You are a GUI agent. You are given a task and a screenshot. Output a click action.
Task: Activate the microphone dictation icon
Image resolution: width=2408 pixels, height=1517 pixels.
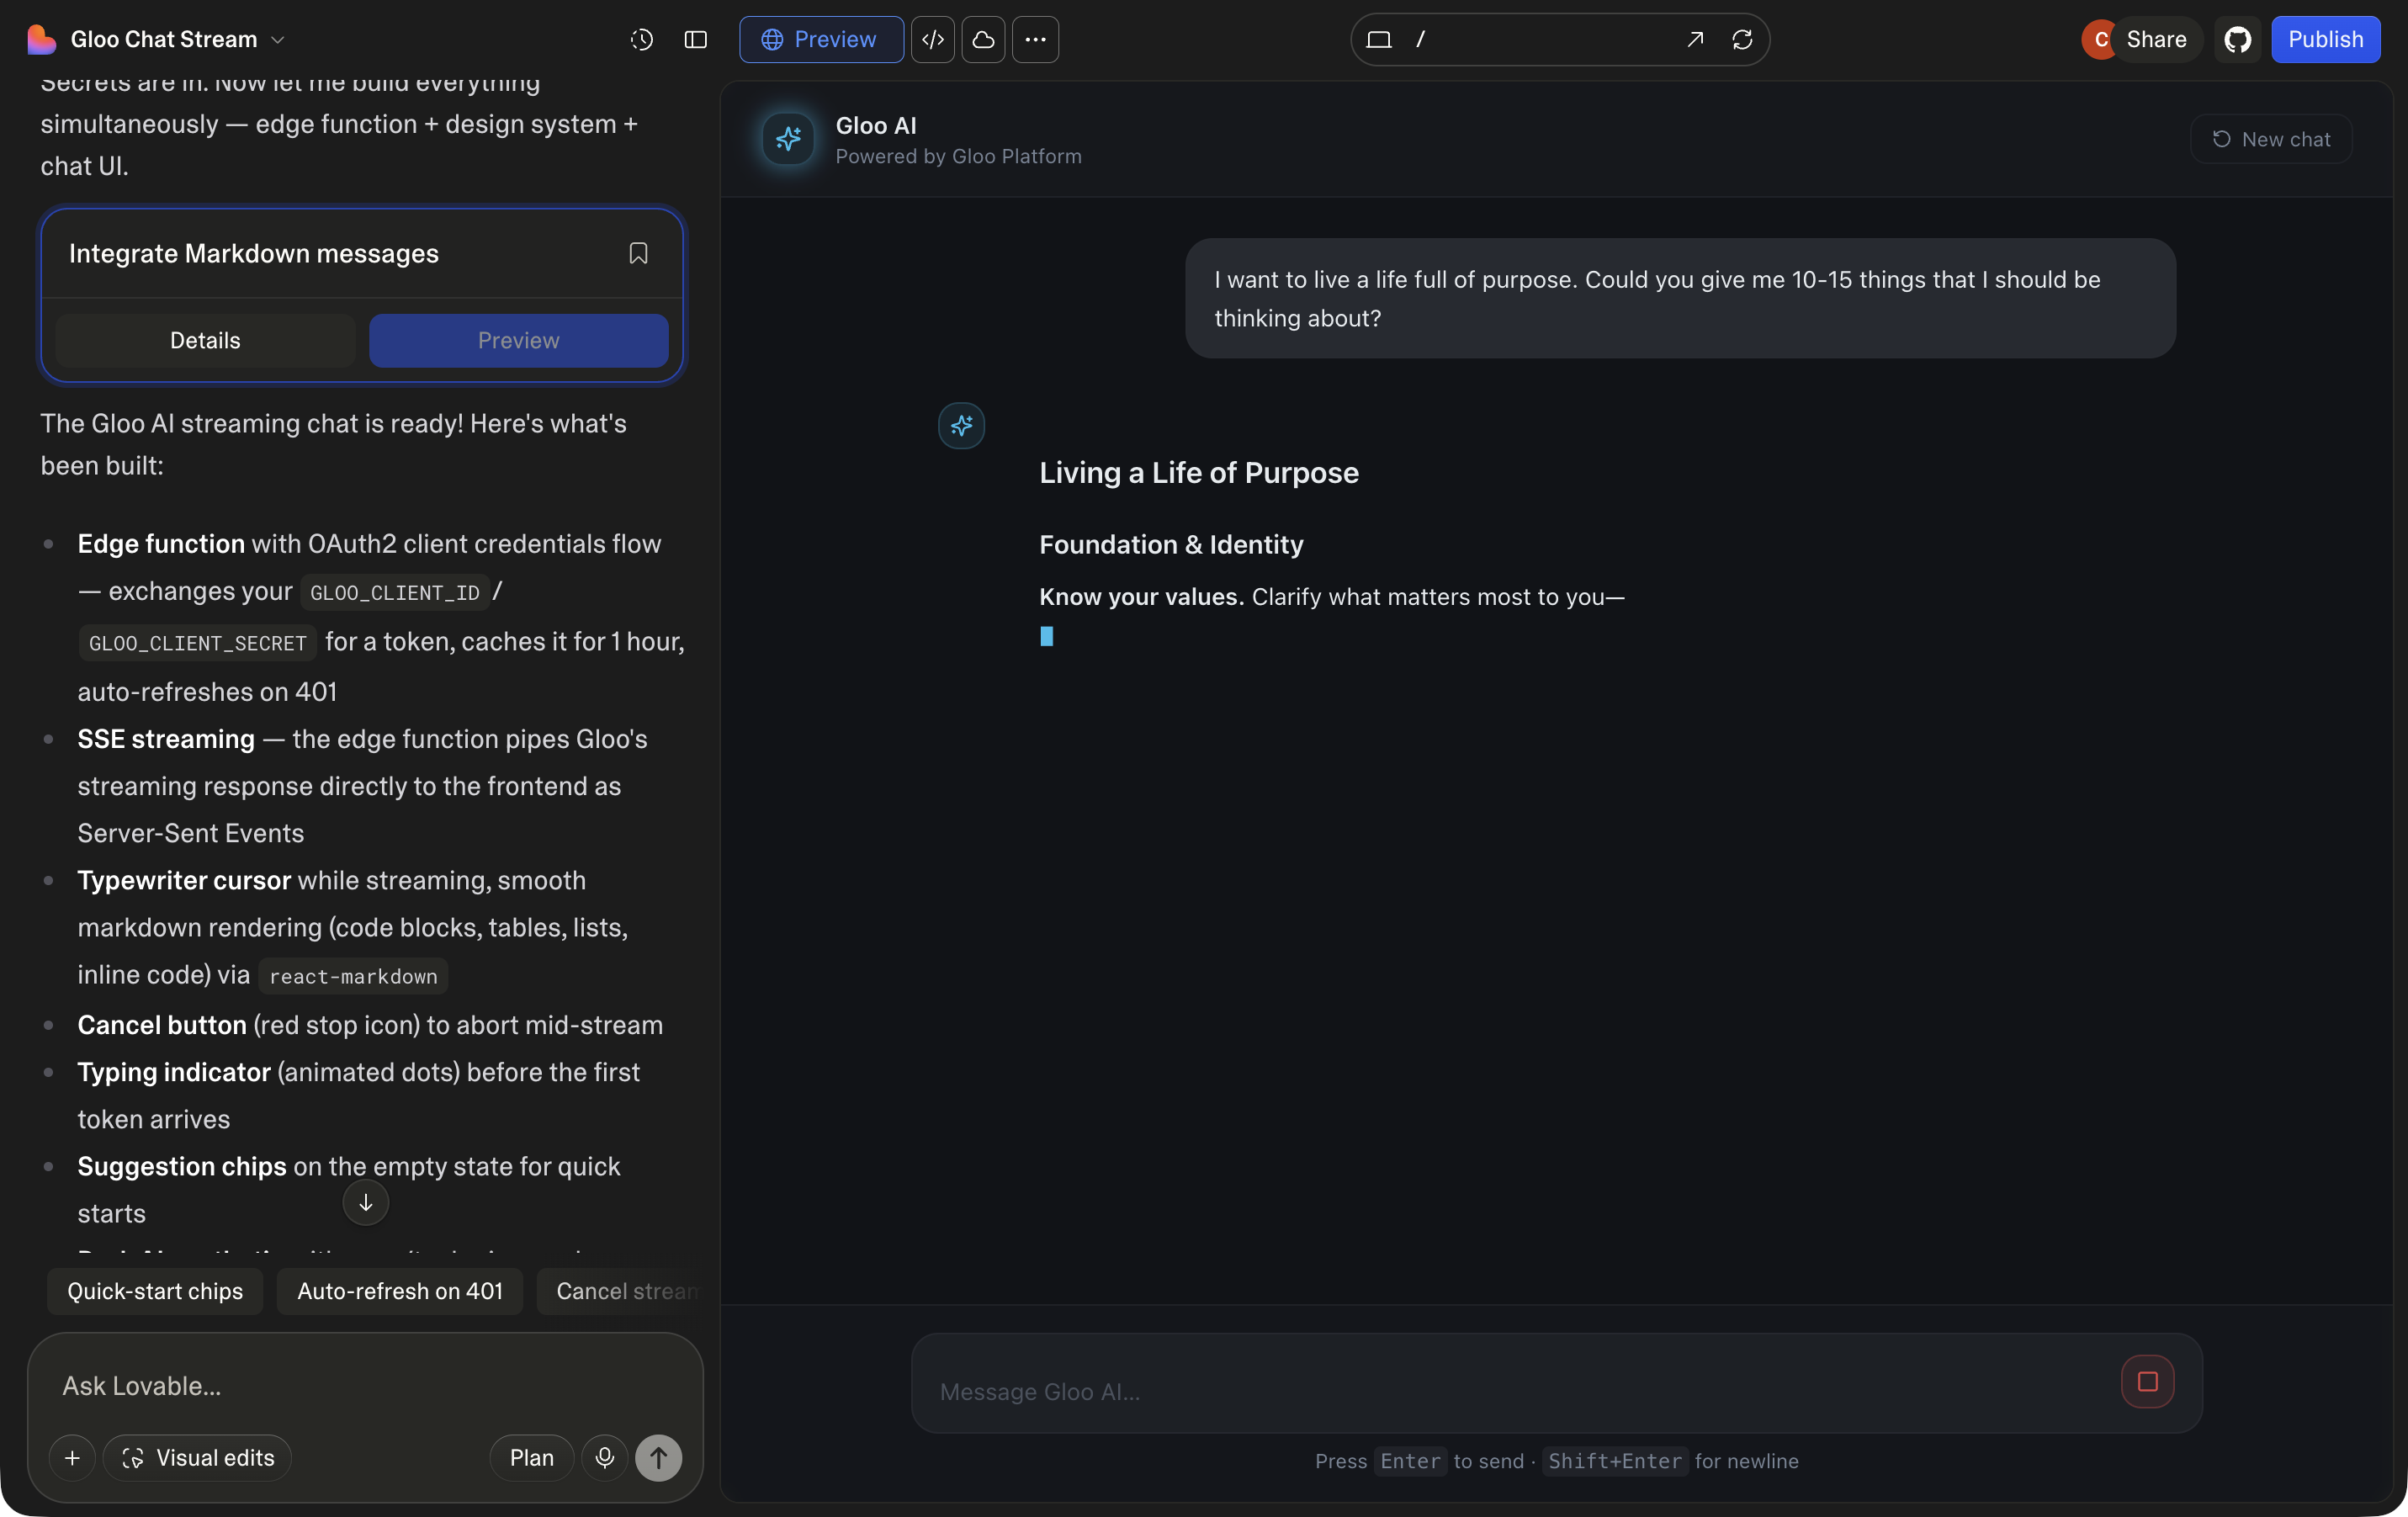604,1457
